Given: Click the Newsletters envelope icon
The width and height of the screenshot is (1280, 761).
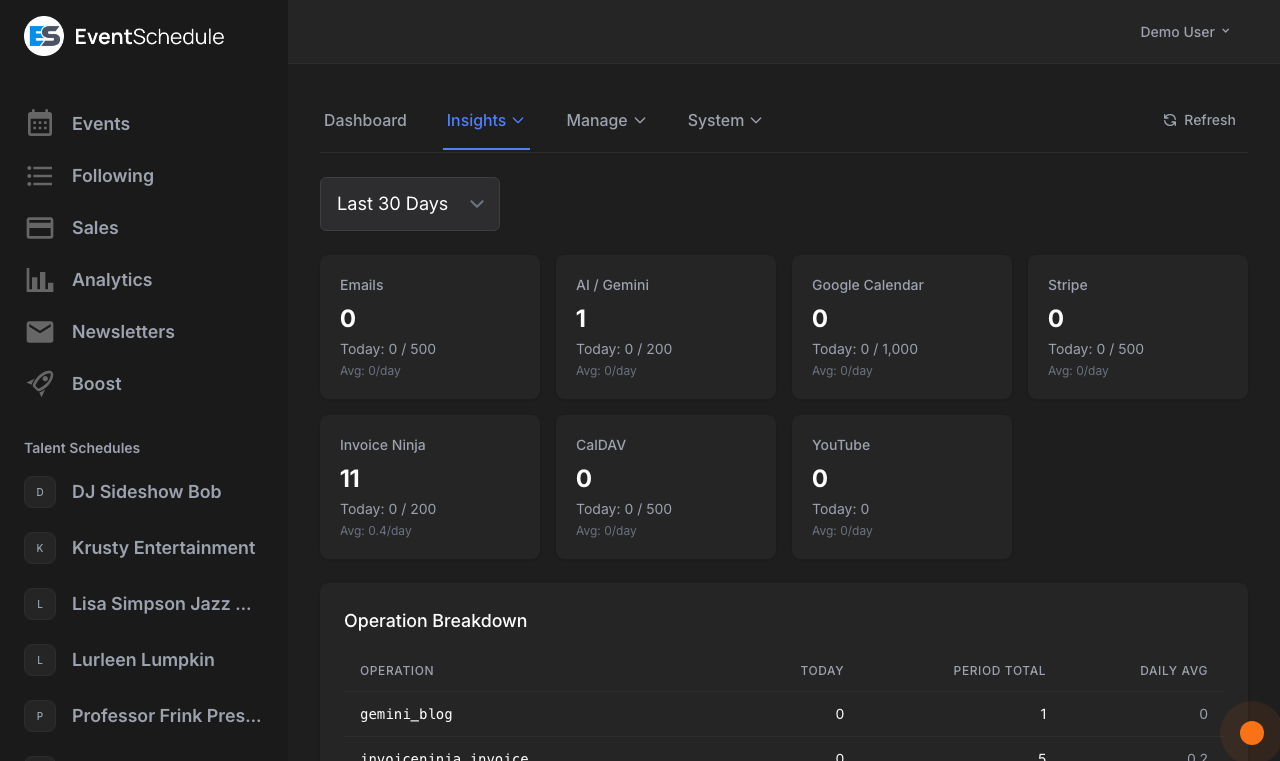Looking at the screenshot, I should pyautogui.click(x=40, y=332).
